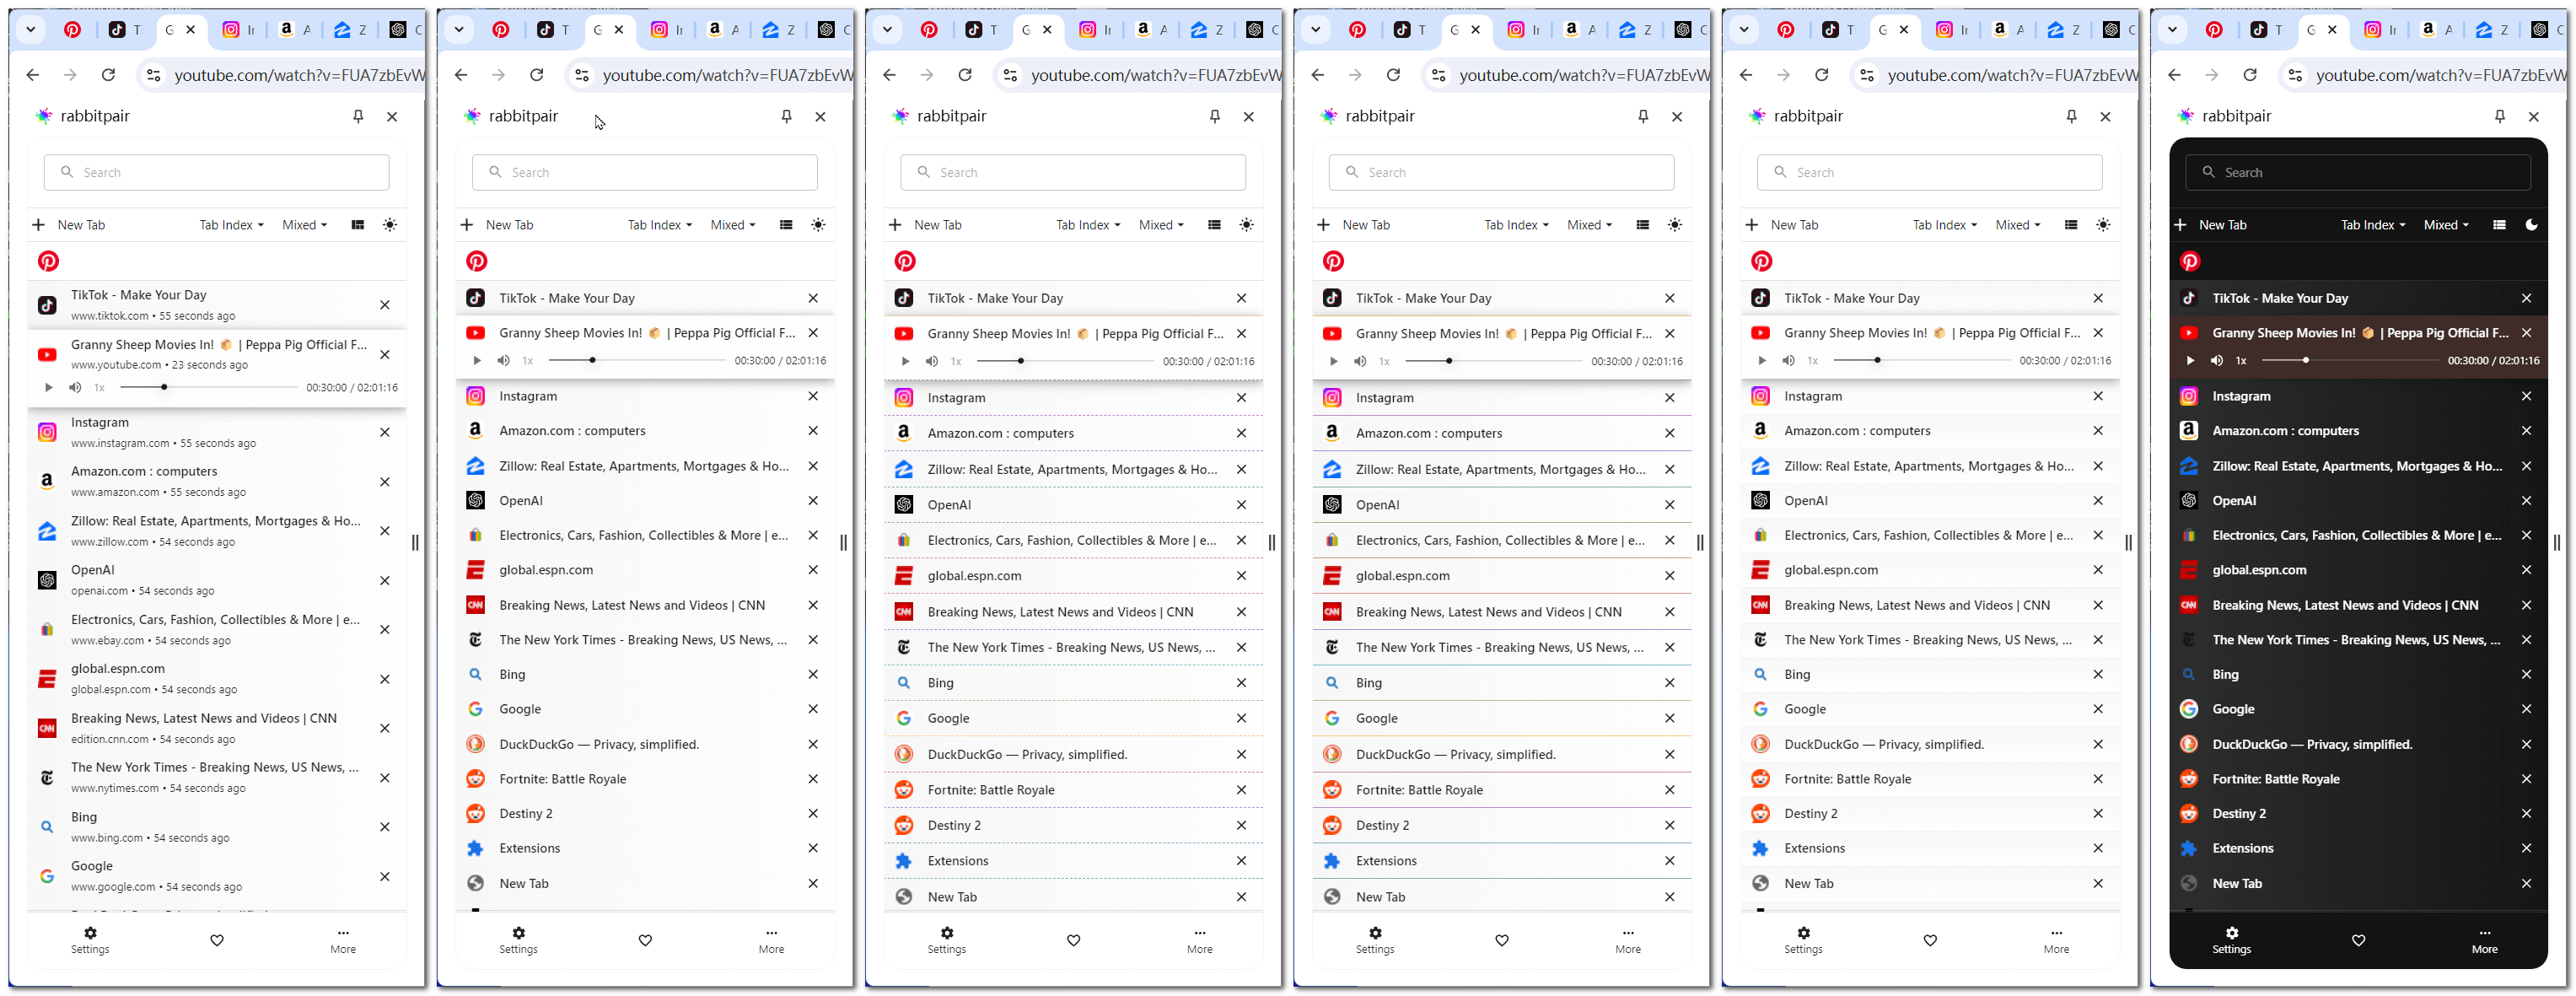Screen dimensions: 2576x996
Task: Toggle sun theme icon in panel showing site URLs
Action: pyautogui.click(x=390, y=225)
